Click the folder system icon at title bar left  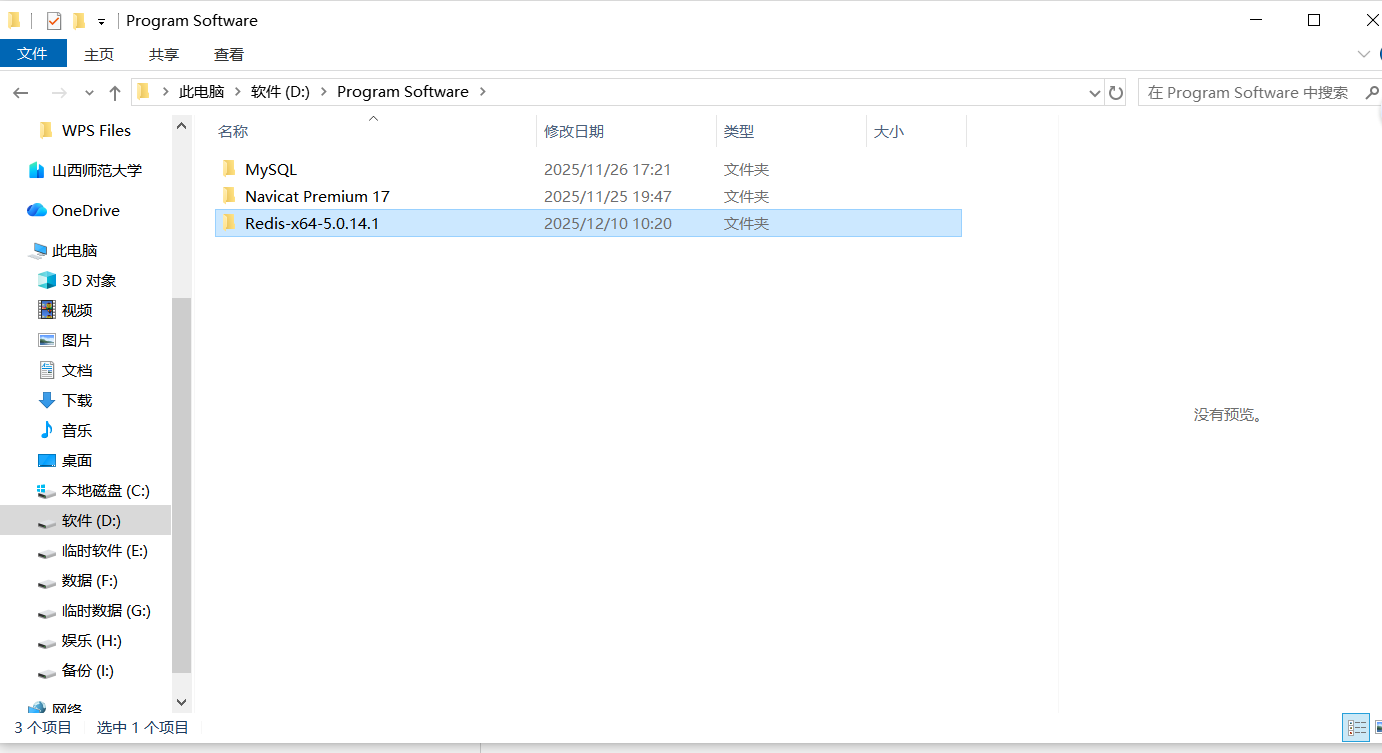tap(14, 20)
